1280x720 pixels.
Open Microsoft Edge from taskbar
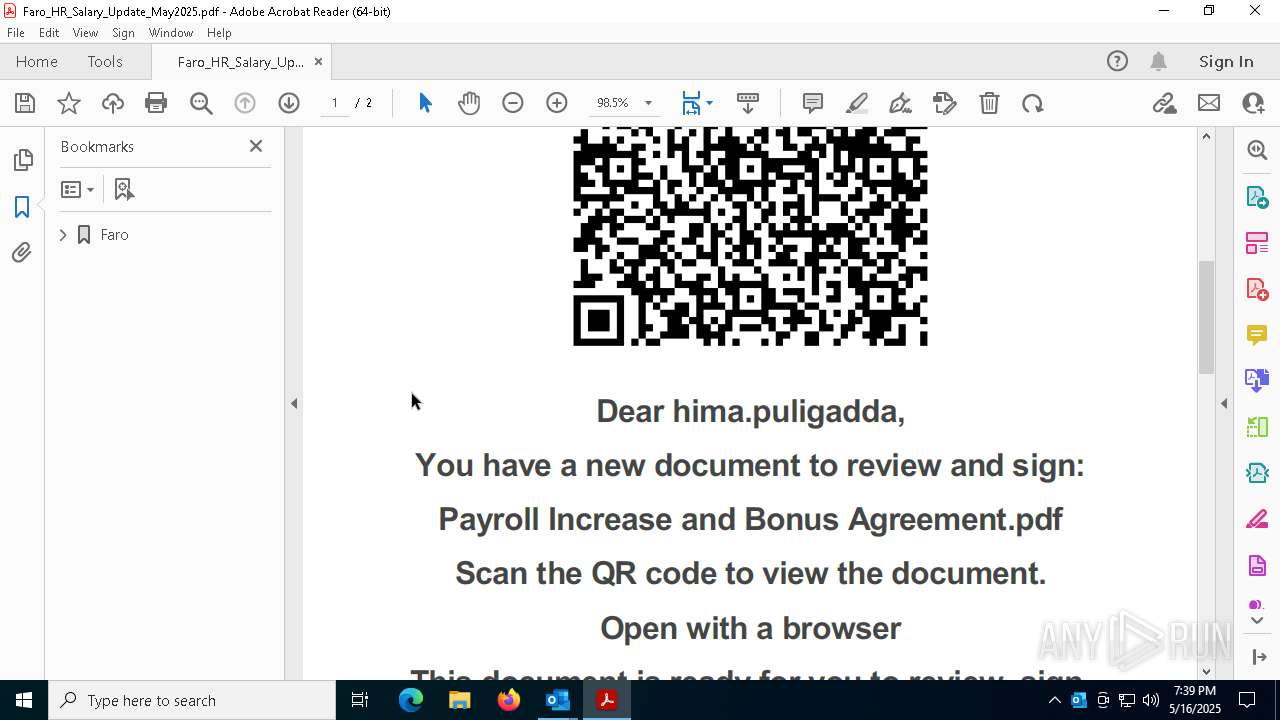coord(411,700)
